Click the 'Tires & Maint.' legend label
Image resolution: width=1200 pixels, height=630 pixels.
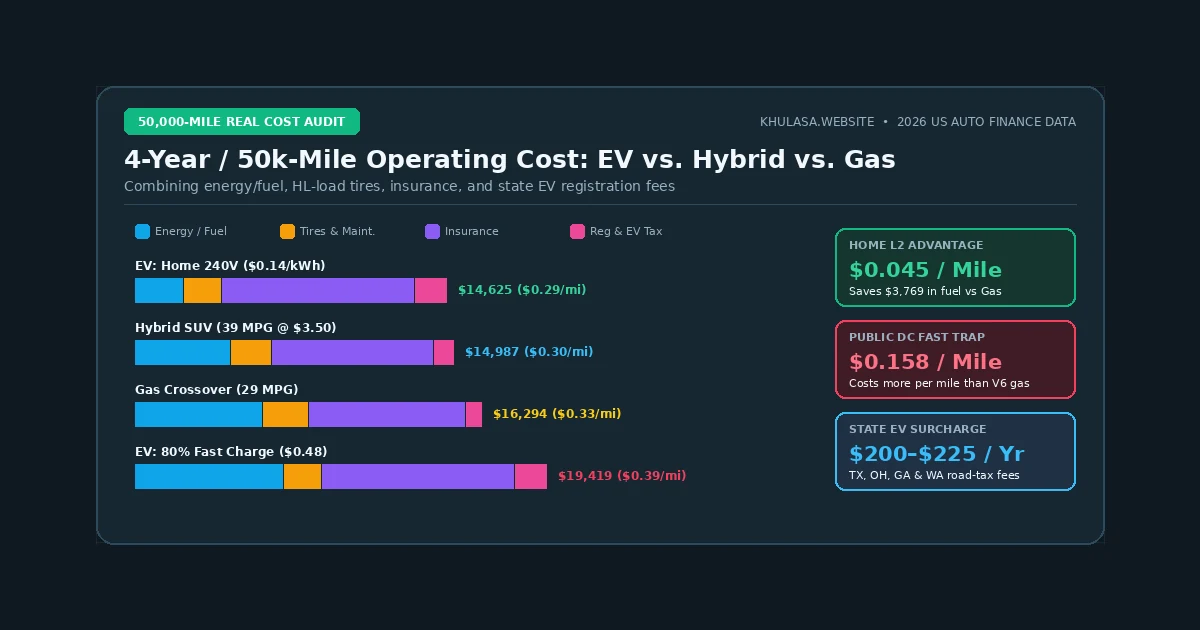click(337, 232)
